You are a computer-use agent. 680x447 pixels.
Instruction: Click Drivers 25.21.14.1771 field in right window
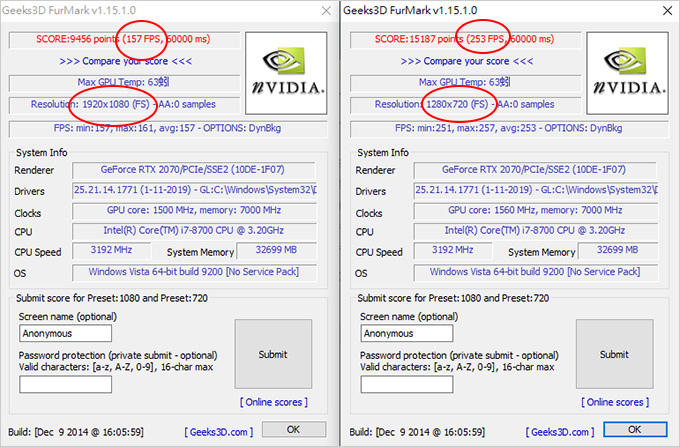click(536, 190)
